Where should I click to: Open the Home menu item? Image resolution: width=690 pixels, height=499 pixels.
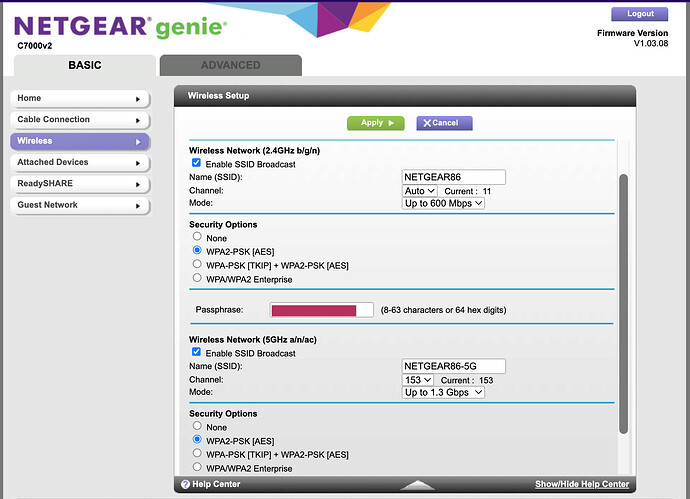tap(80, 99)
